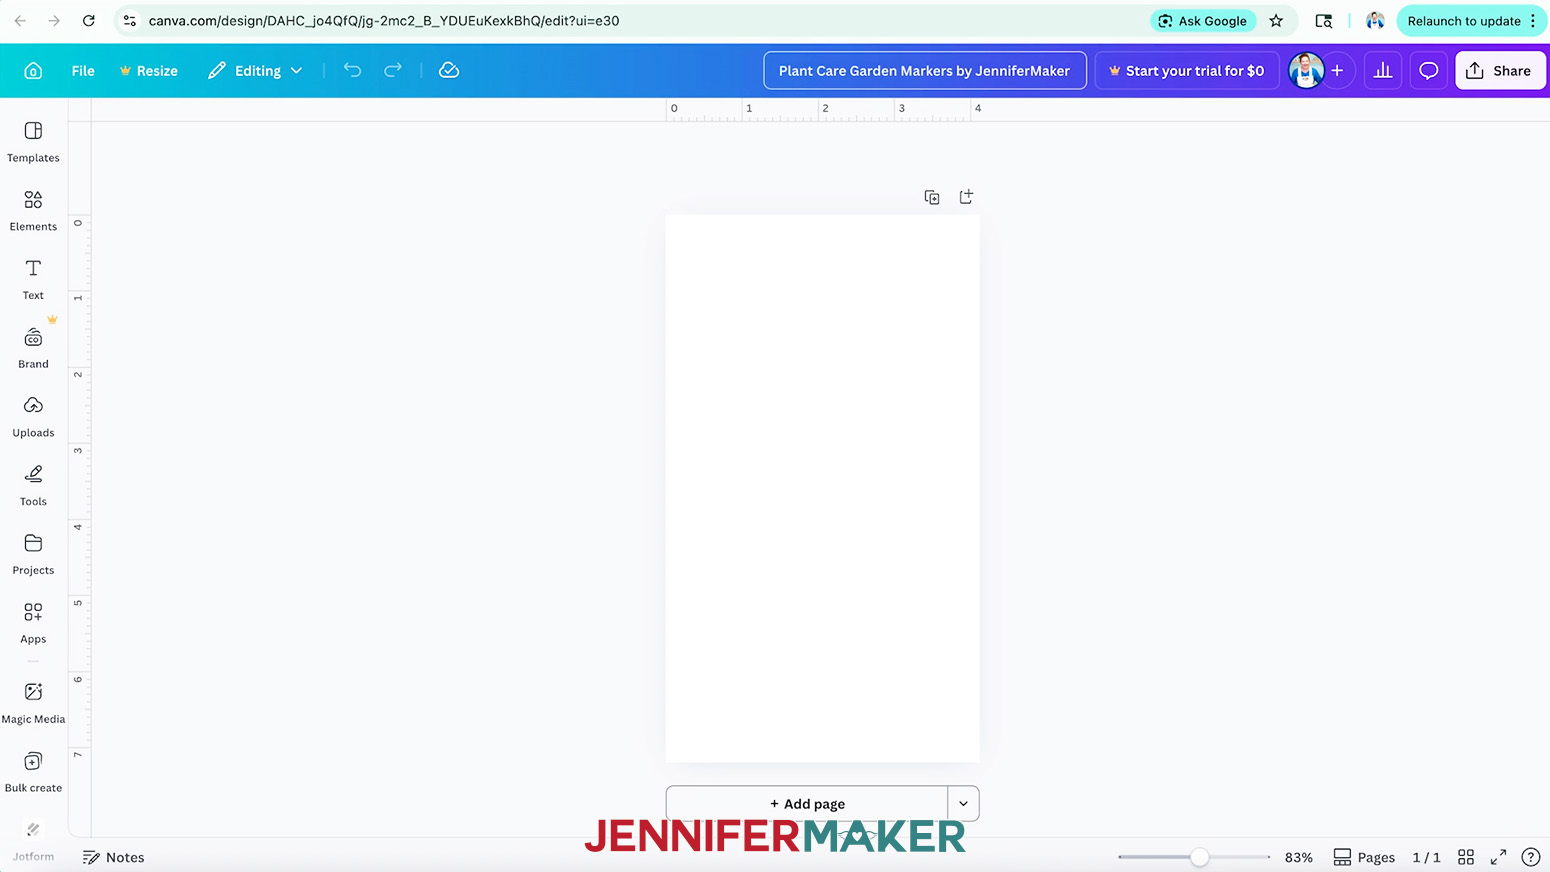Click the Ask Google button

[x=1203, y=21]
